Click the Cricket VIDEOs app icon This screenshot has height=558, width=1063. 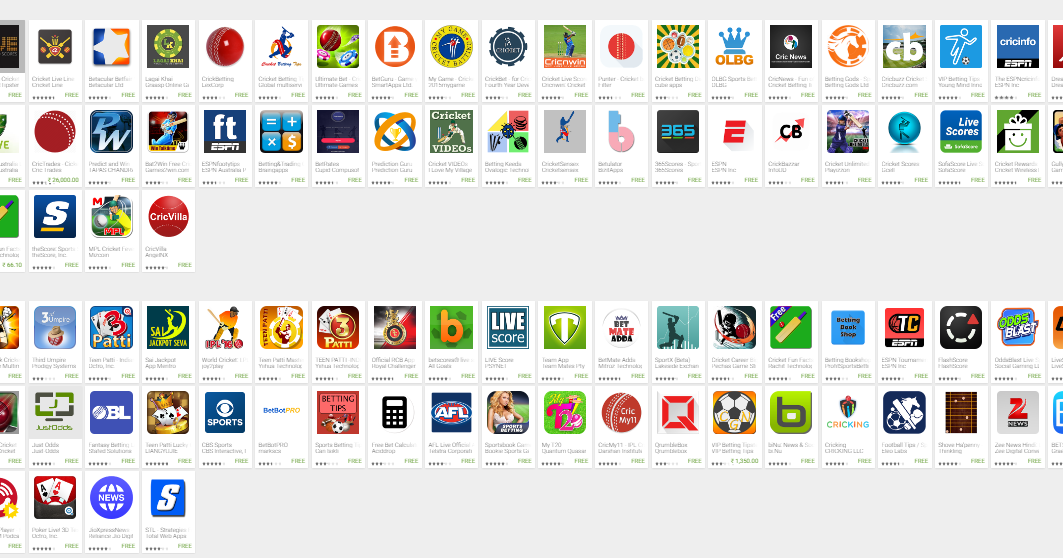(x=452, y=132)
